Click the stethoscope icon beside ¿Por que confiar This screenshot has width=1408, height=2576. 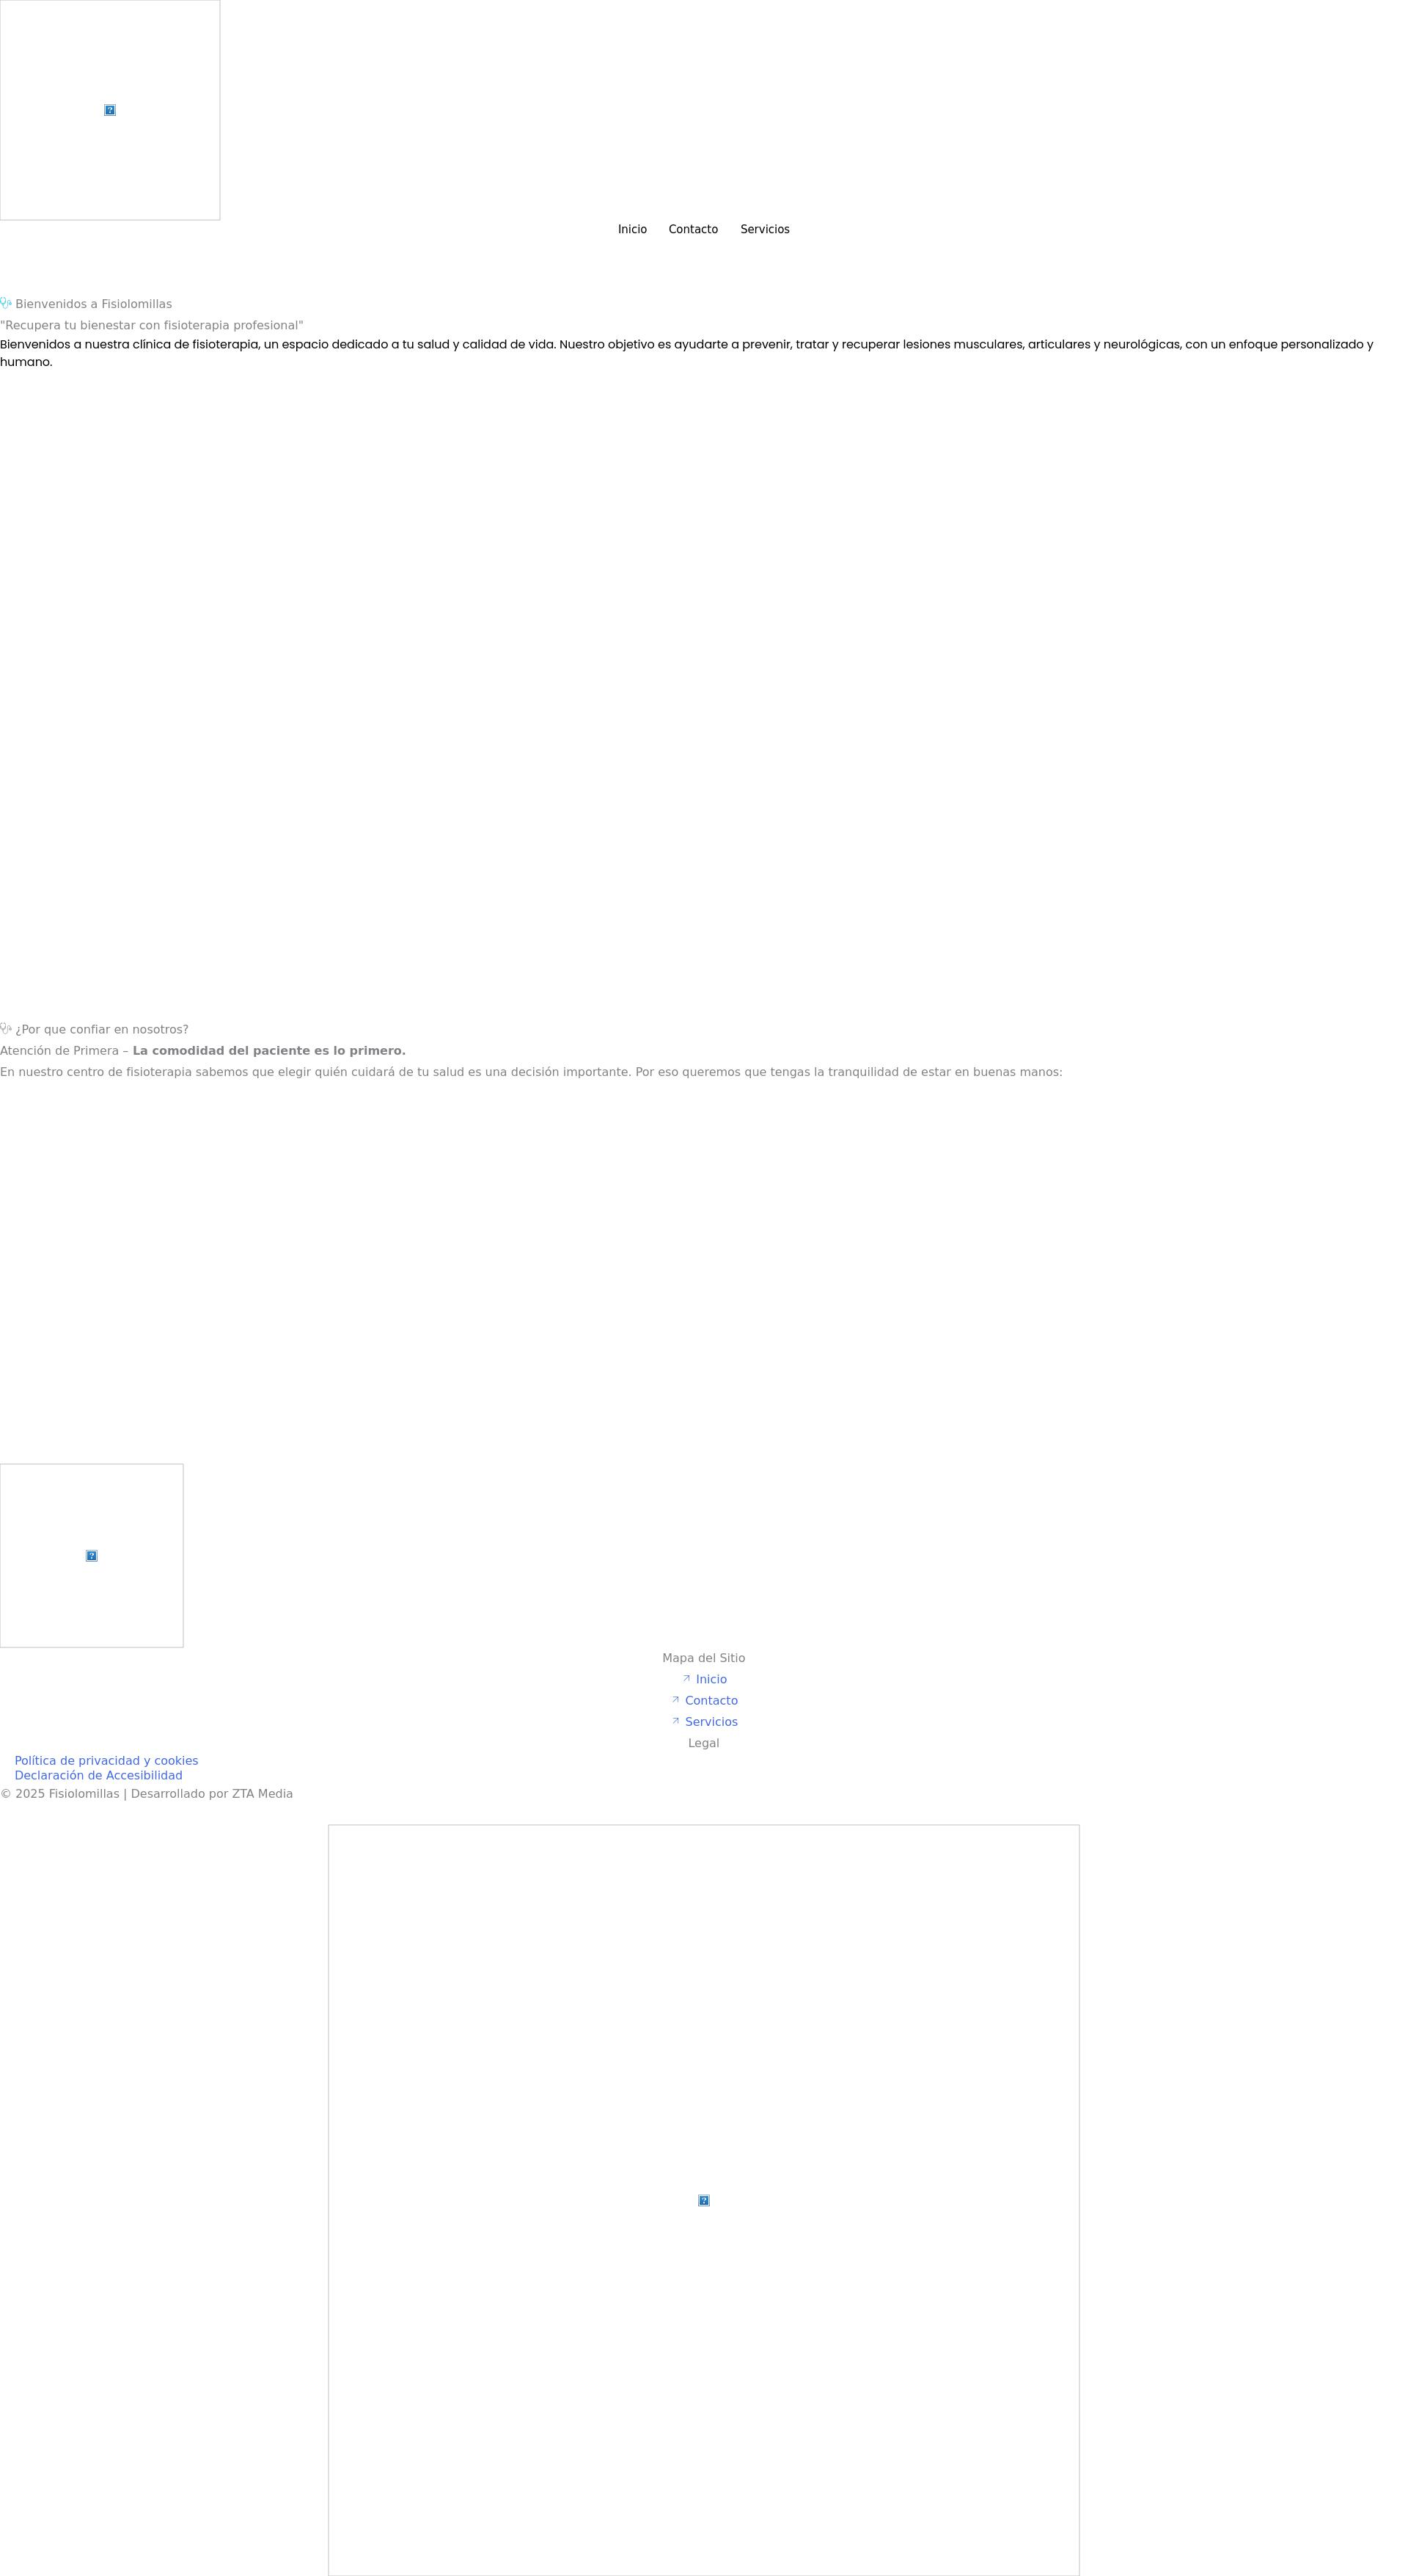(x=6, y=1028)
